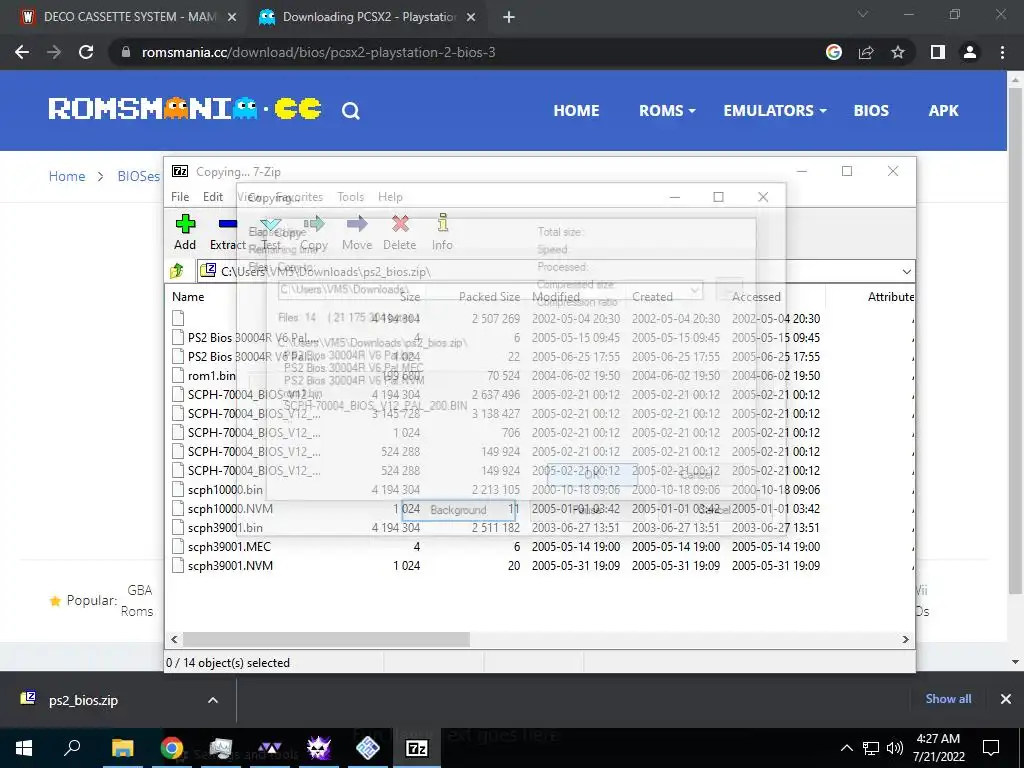Select the rom1.bin file
Screen dimensions: 1024x768
212,376
